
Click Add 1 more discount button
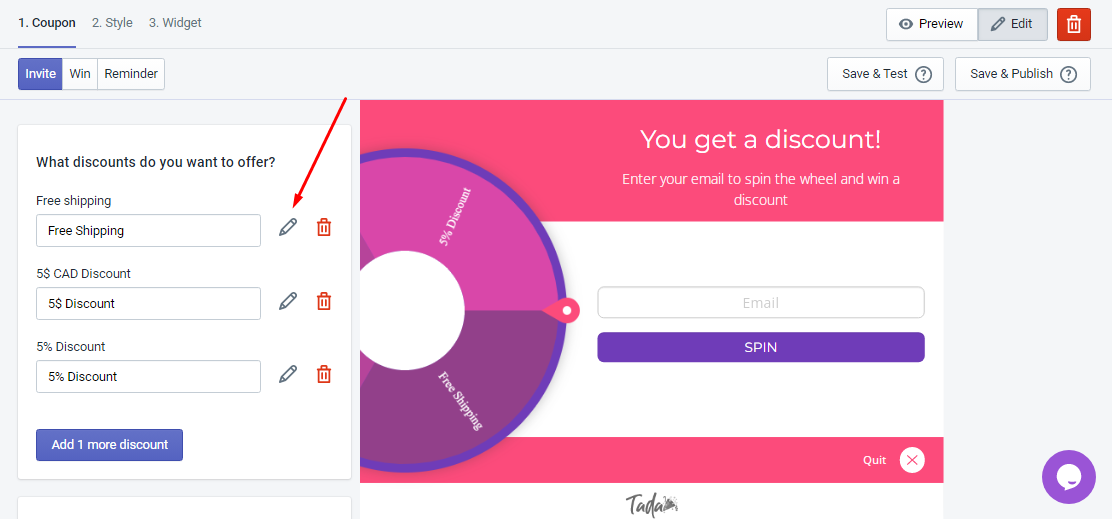point(109,445)
